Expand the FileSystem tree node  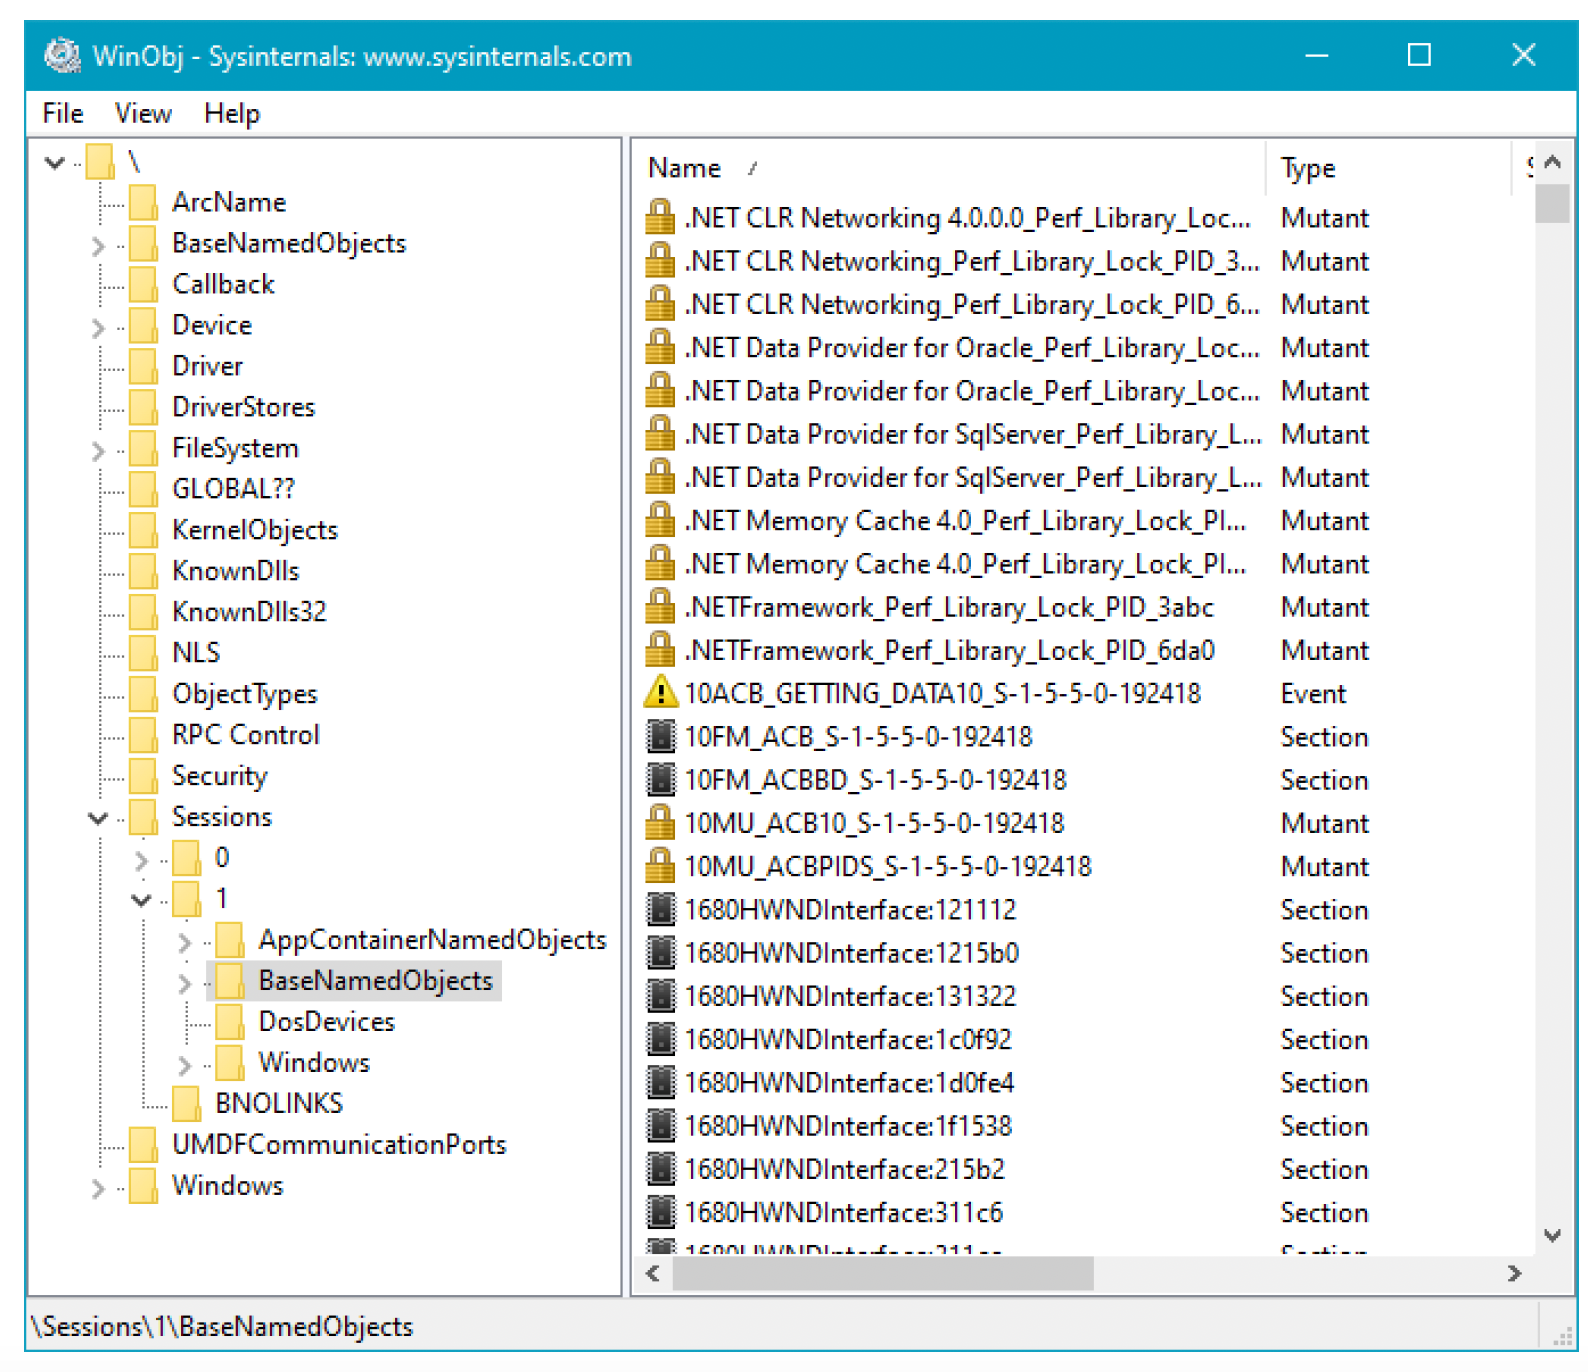pos(98,450)
